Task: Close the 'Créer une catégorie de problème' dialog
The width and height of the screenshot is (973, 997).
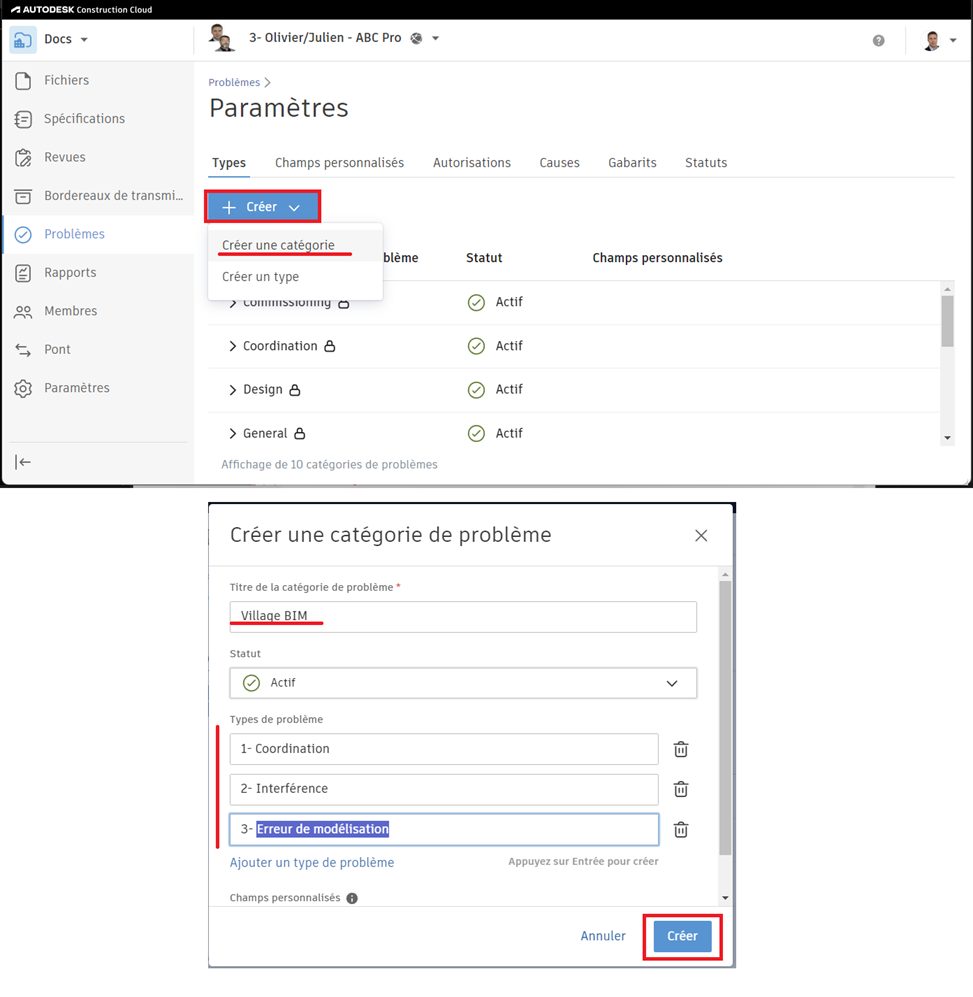Action: pos(701,536)
